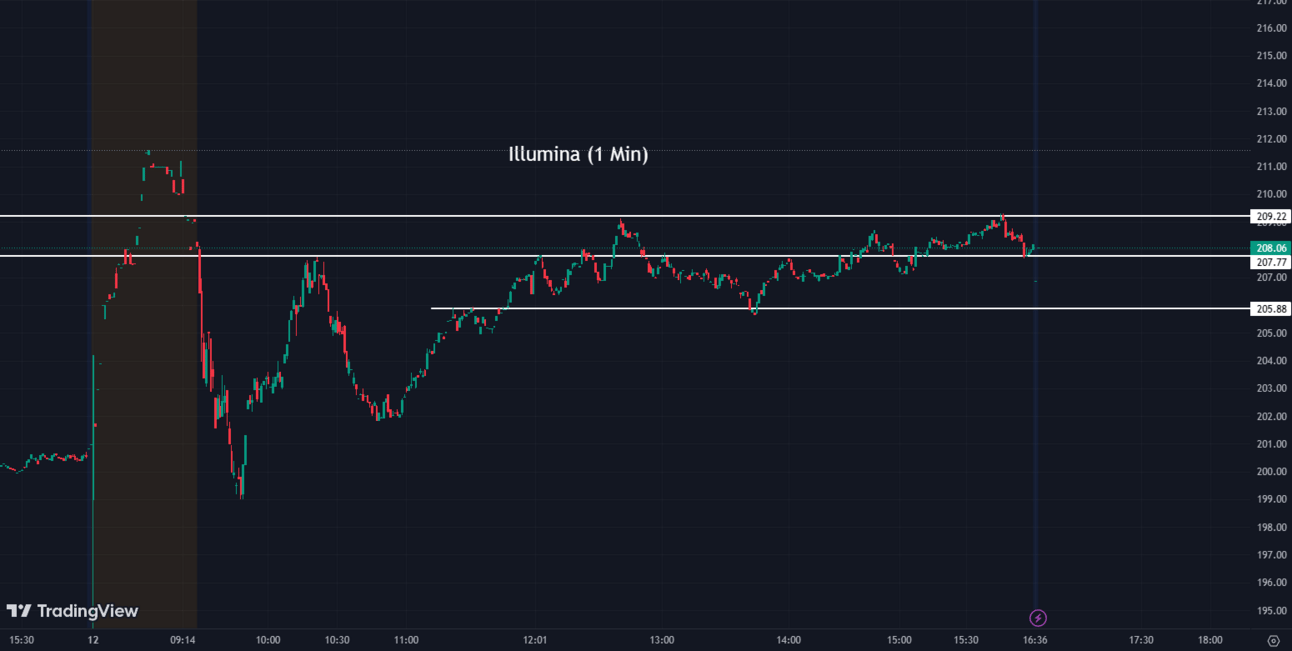Click the 198.00 price axis value
This screenshot has height=651, width=1292.
pos(1272,527)
